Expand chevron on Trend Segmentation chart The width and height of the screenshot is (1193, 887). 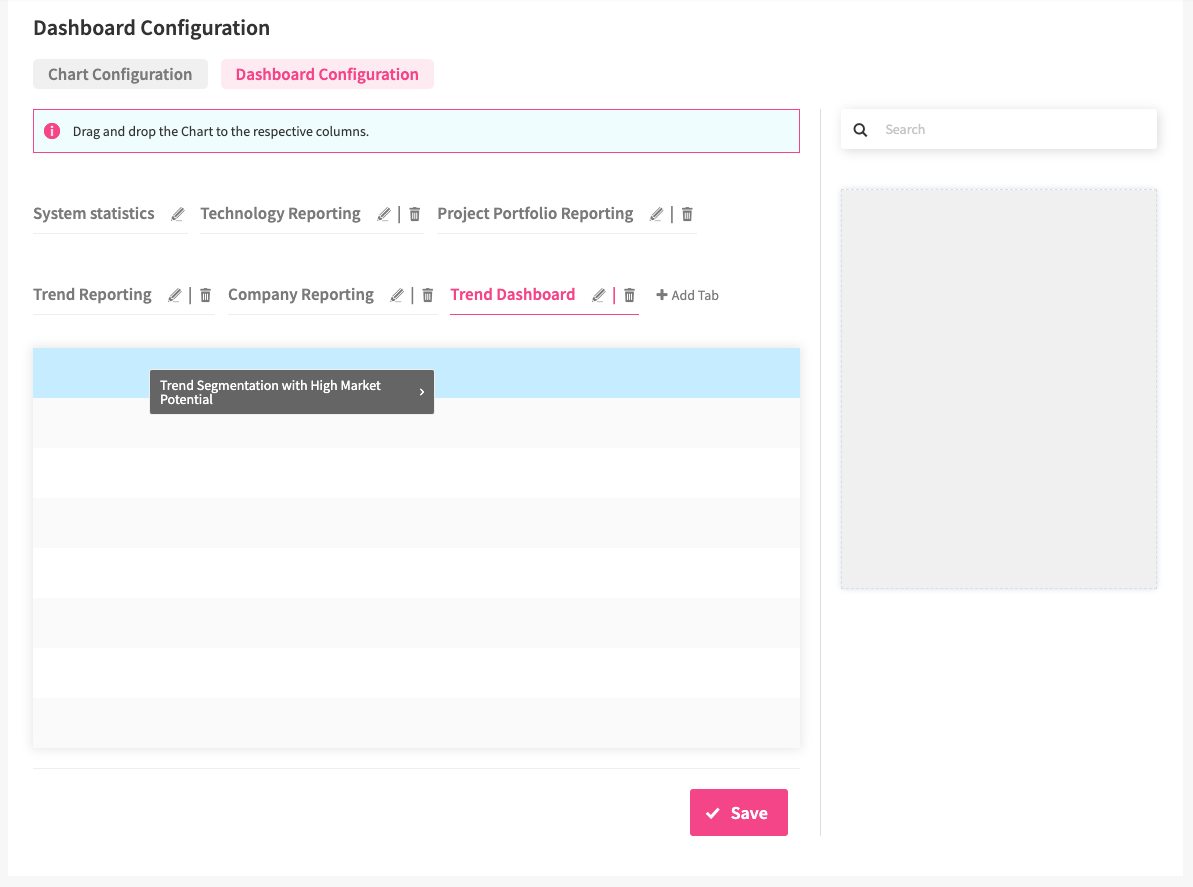(422, 392)
